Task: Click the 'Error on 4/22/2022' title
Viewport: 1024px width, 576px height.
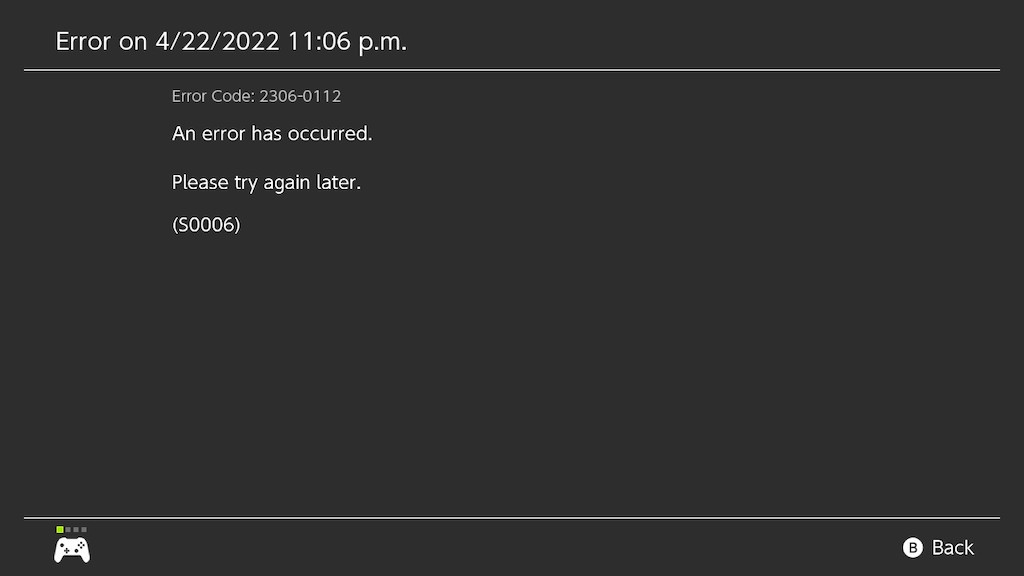Action: (231, 42)
